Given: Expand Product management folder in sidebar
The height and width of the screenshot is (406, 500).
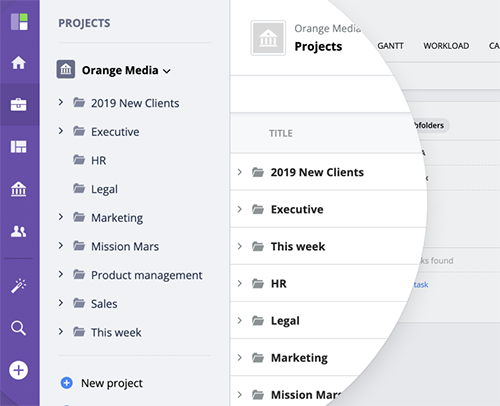Looking at the screenshot, I should point(61,274).
